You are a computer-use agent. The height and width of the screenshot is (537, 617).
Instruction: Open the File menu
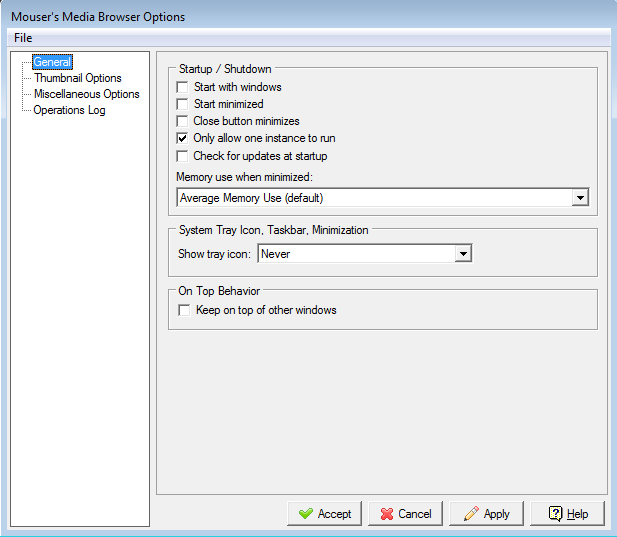click(x=23, y=38)
